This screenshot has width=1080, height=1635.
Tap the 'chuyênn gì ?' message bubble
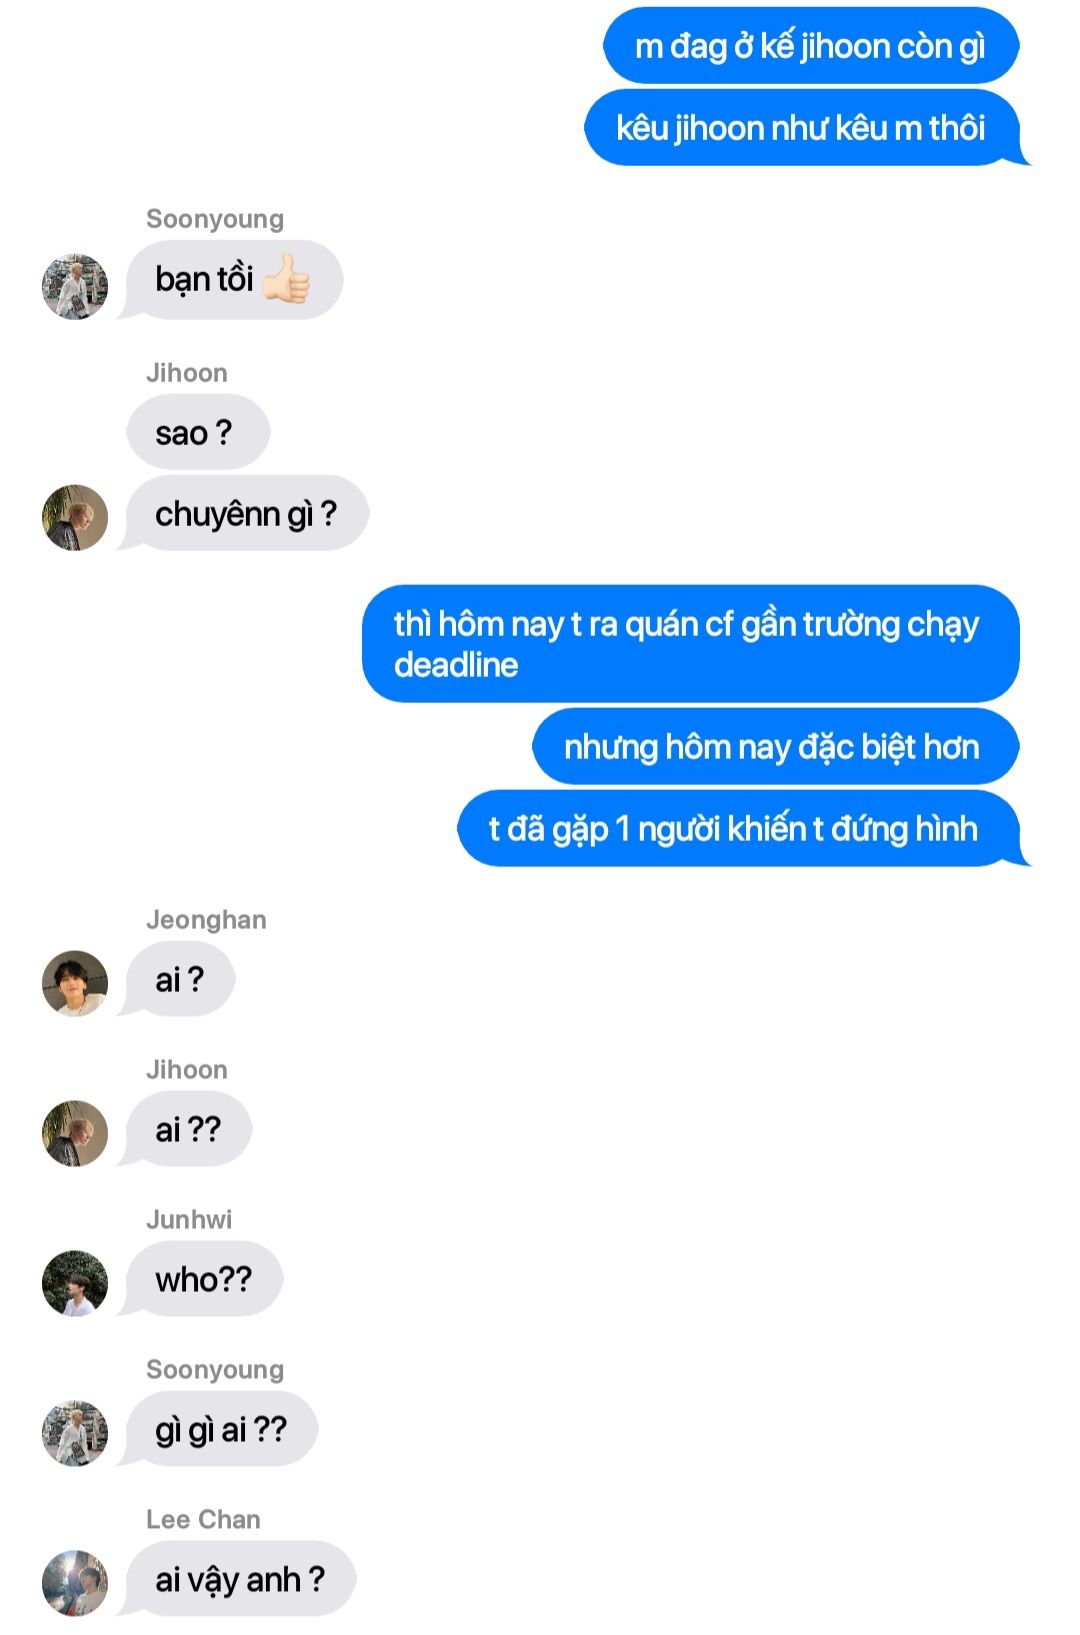point(244,513)
